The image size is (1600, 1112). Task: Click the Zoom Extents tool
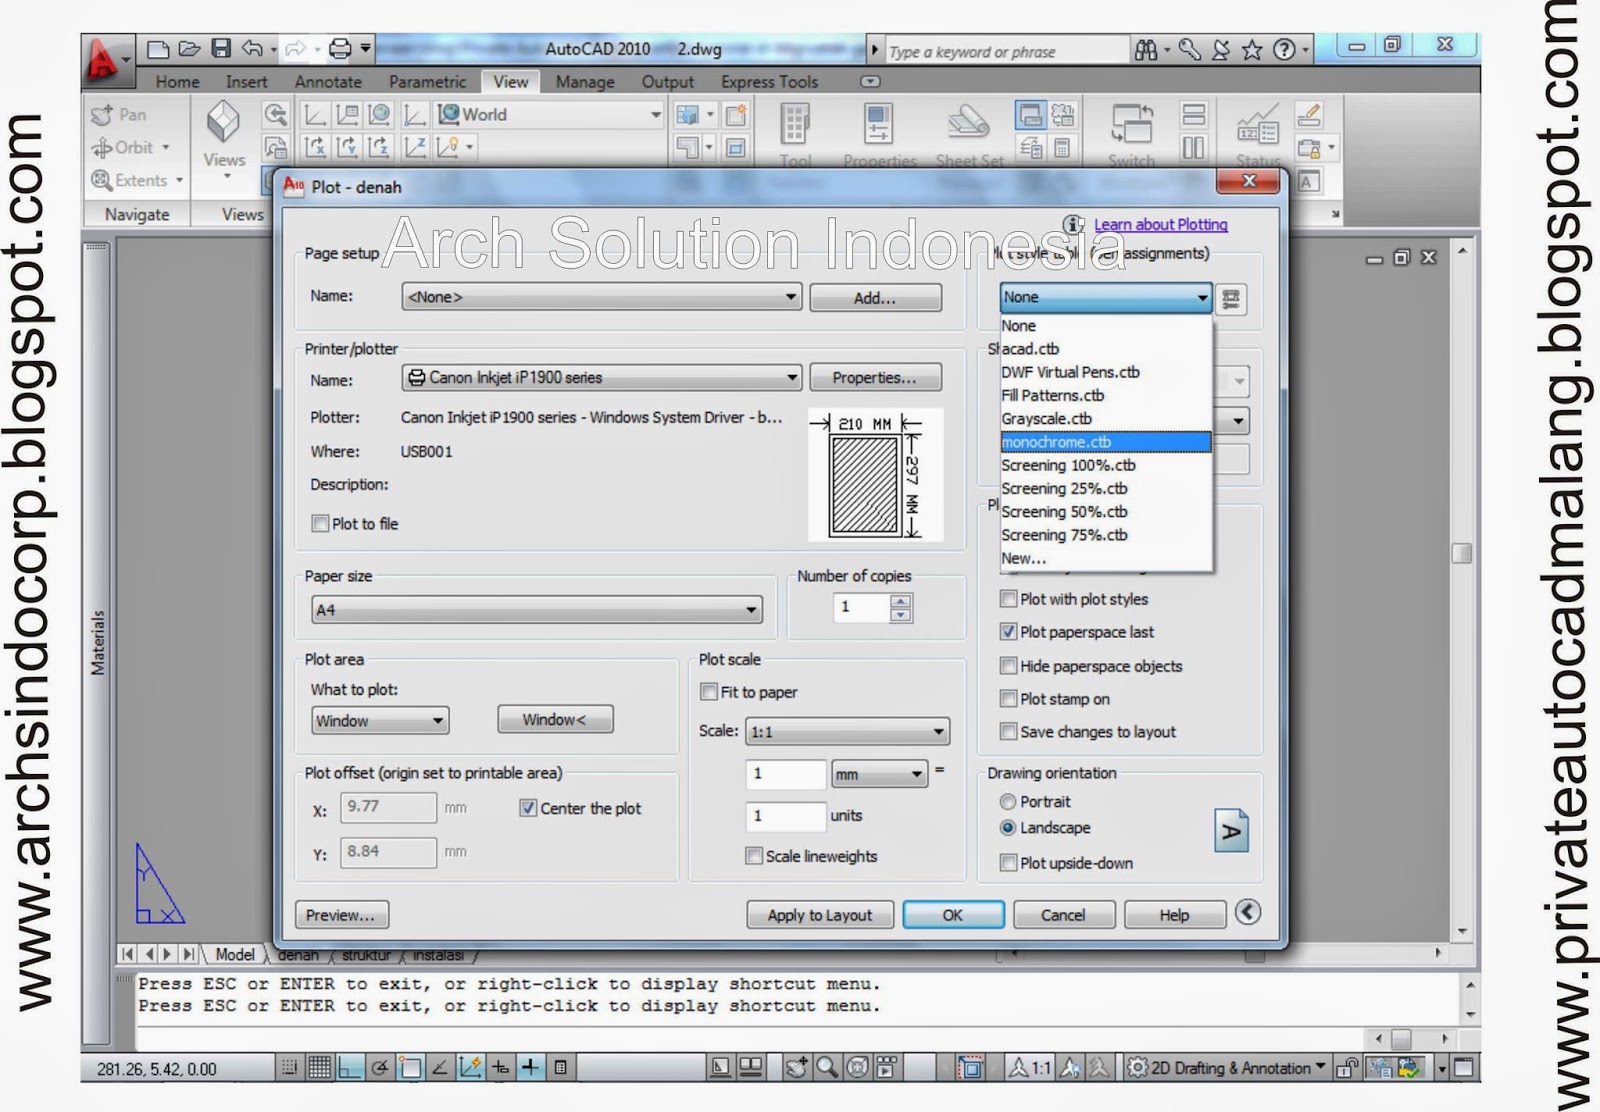click(x=137, y=180)
